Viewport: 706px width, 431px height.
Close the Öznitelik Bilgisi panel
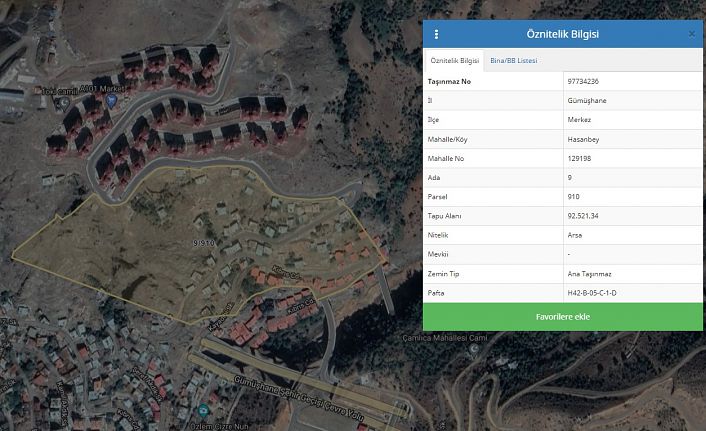[691, 34]
